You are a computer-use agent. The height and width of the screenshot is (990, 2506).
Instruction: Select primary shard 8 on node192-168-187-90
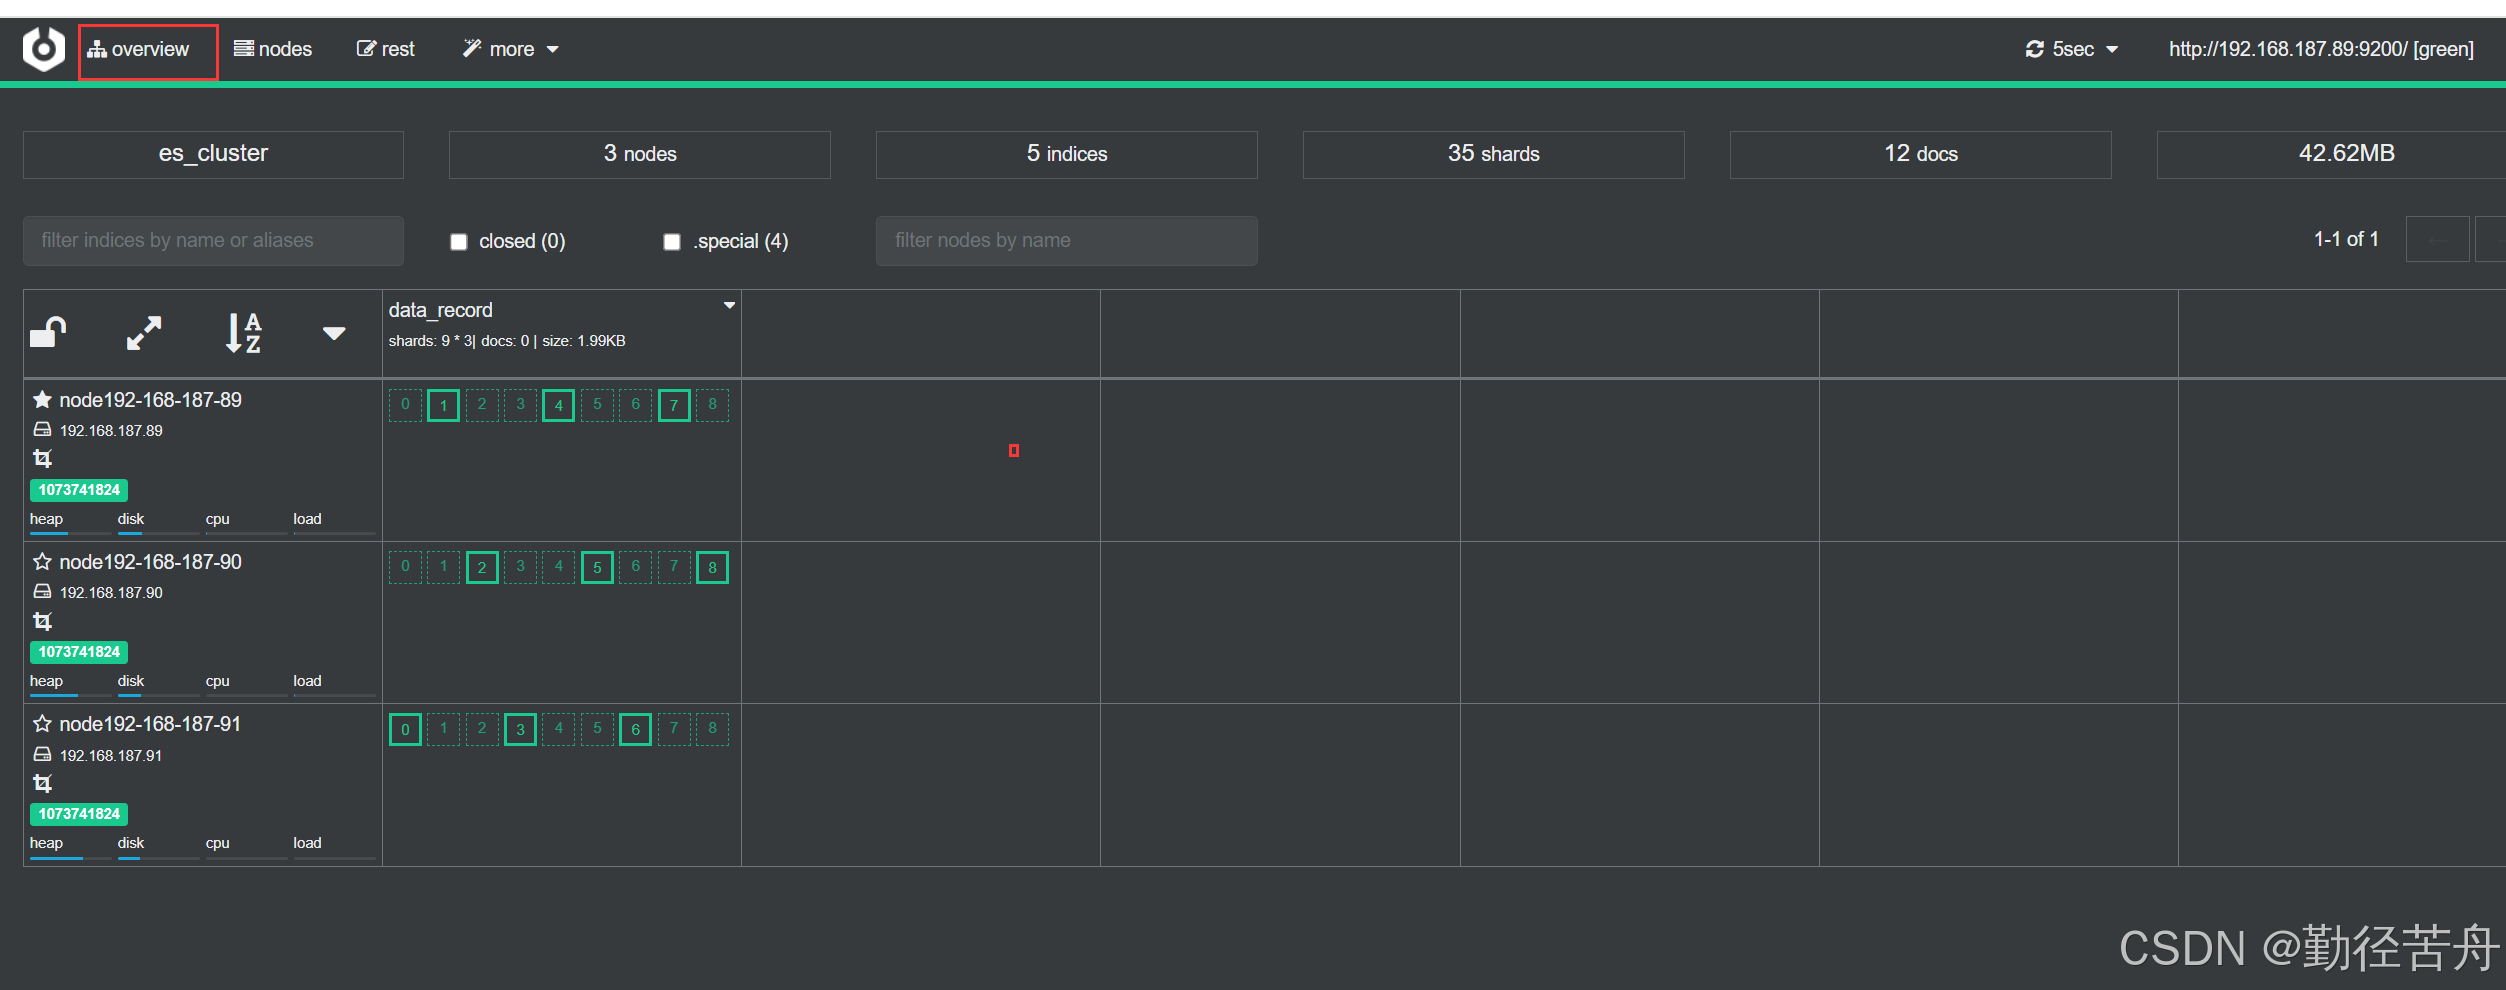pos(712,567)
